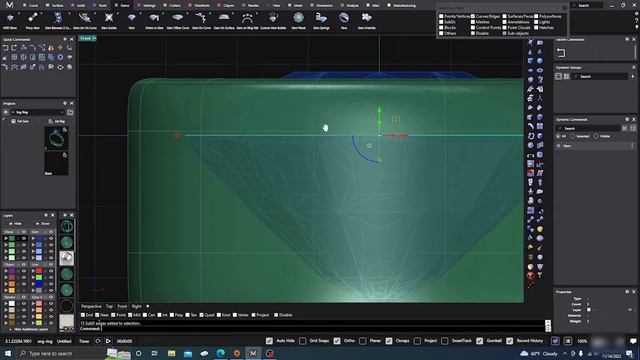Screen dimensions: 640x360
Task: Open the Transform ribbon tab
Action: (200, 5)
